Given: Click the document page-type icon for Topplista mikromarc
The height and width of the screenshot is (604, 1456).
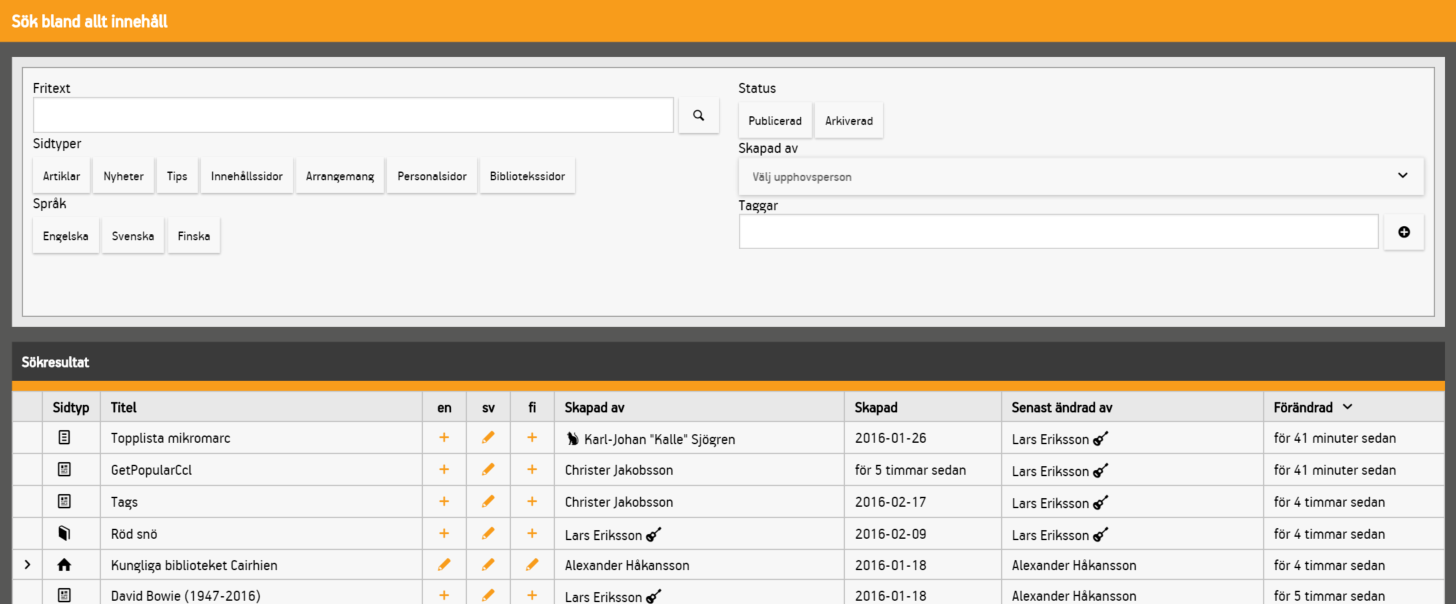Looking at the screenshot, I should 64,437.
